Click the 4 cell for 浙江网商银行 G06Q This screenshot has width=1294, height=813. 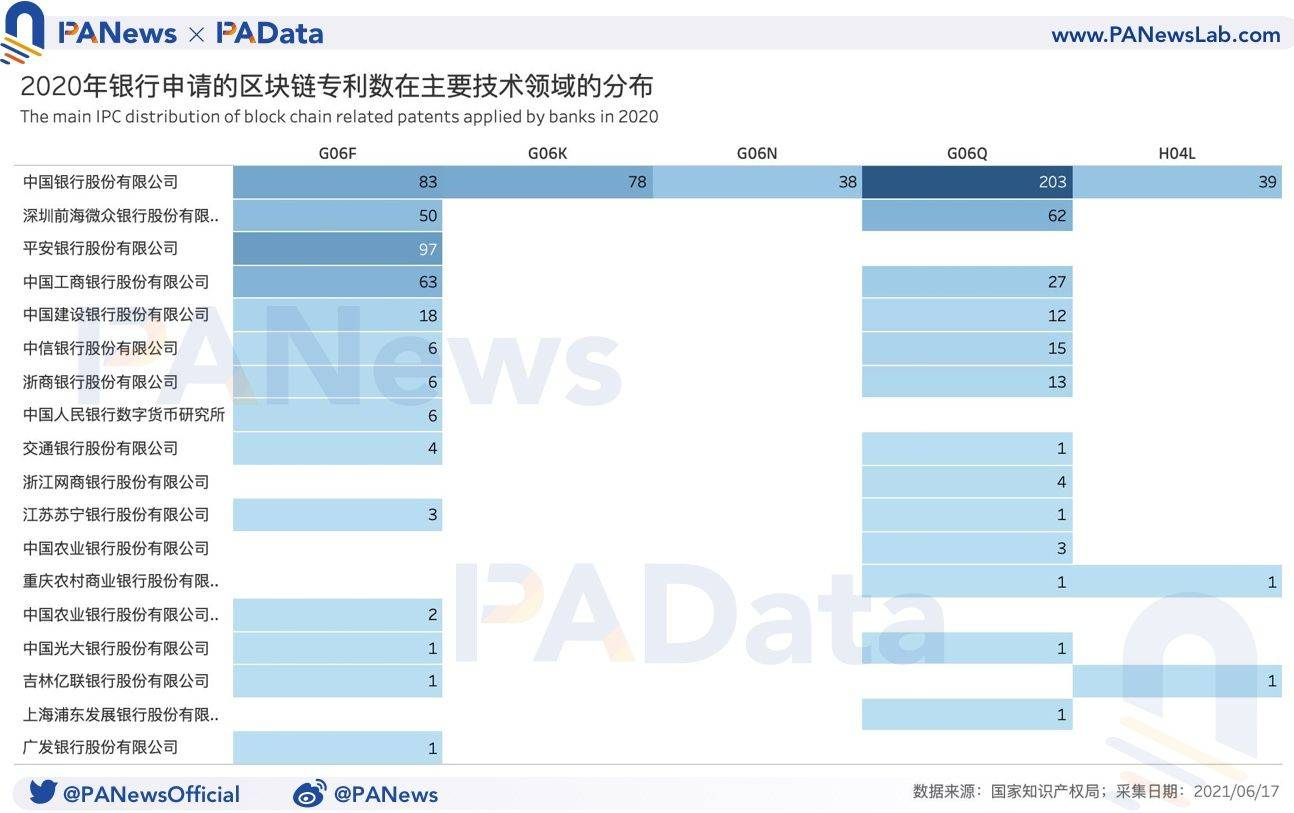(x=967, y=482)
